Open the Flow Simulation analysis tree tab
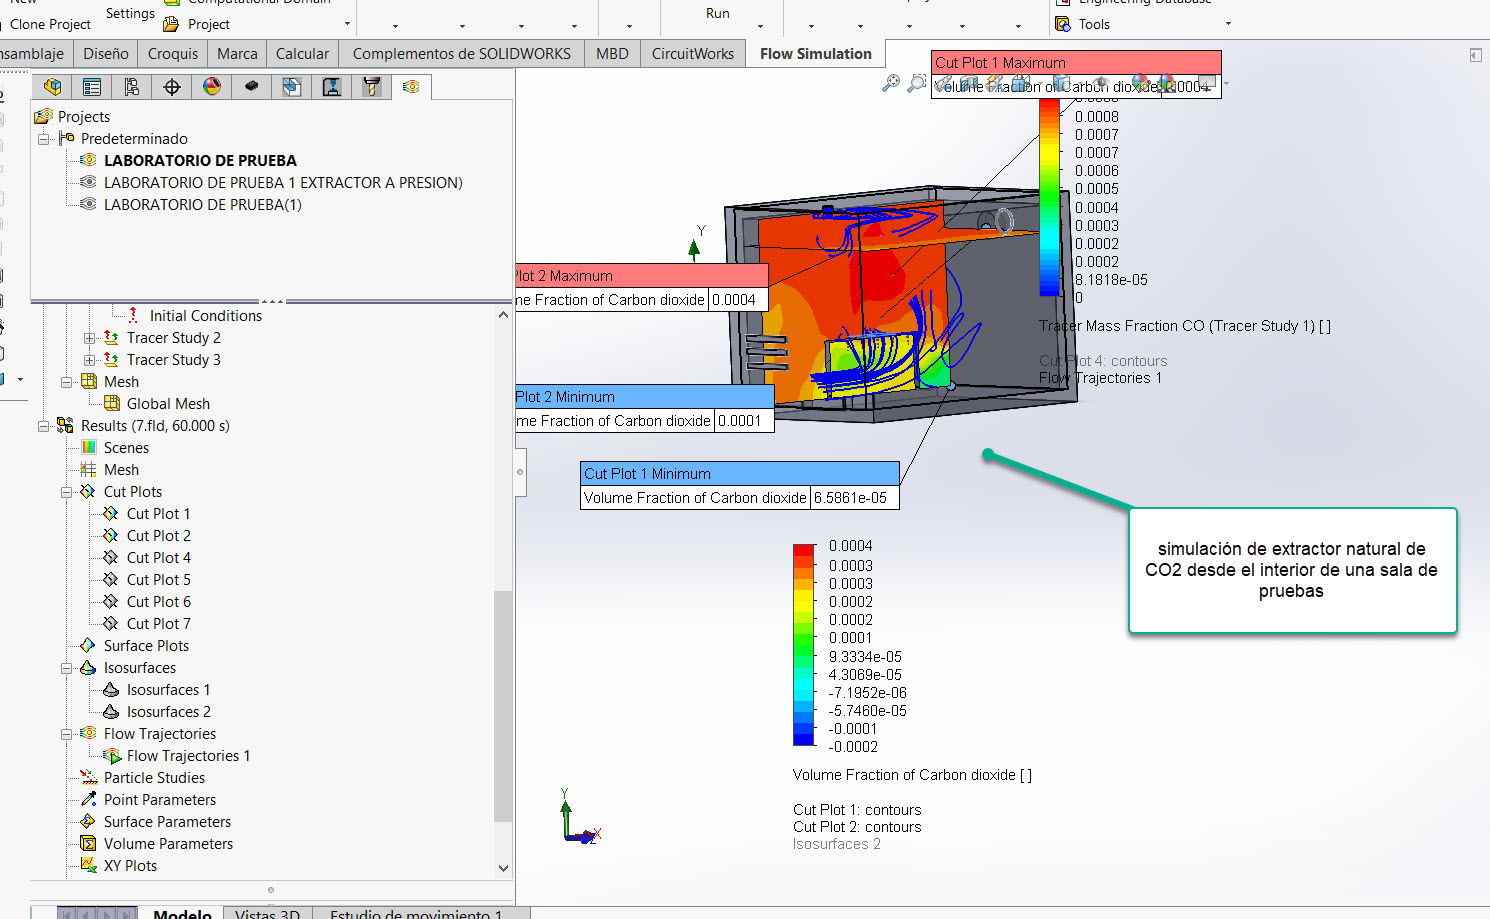The height and width of the screenshot is (919, 1490). click(x=411, y=87)
